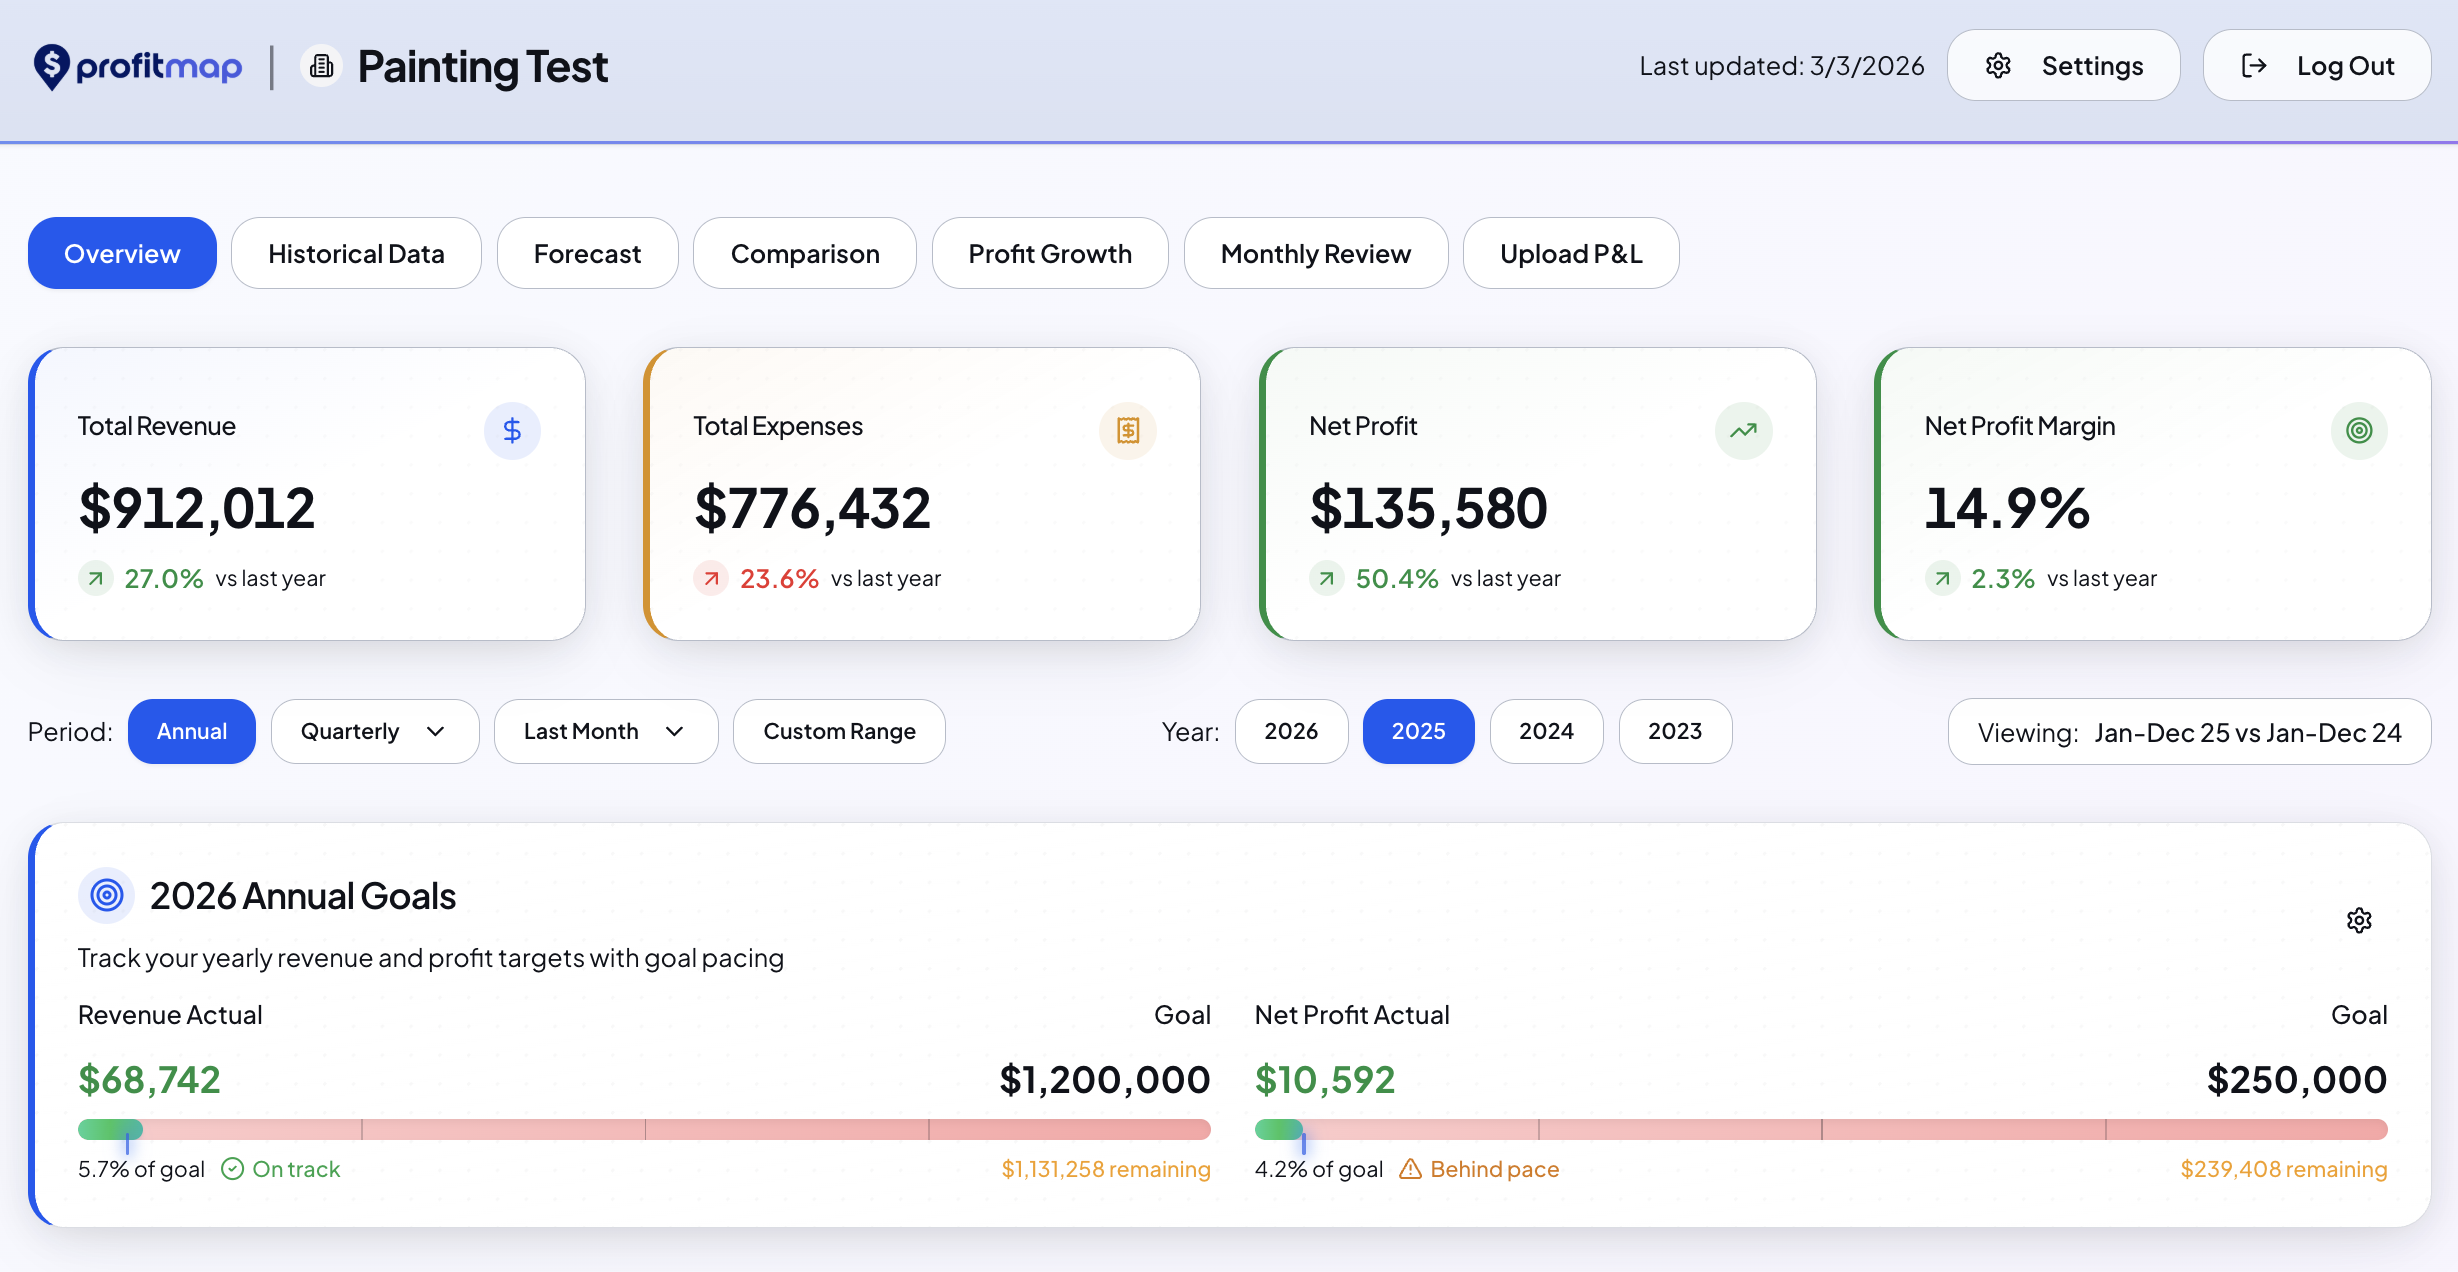Click the dollar icon on Total Revenue card
This screenshot has height=1272, width=2458.
[x=512, y=430]
